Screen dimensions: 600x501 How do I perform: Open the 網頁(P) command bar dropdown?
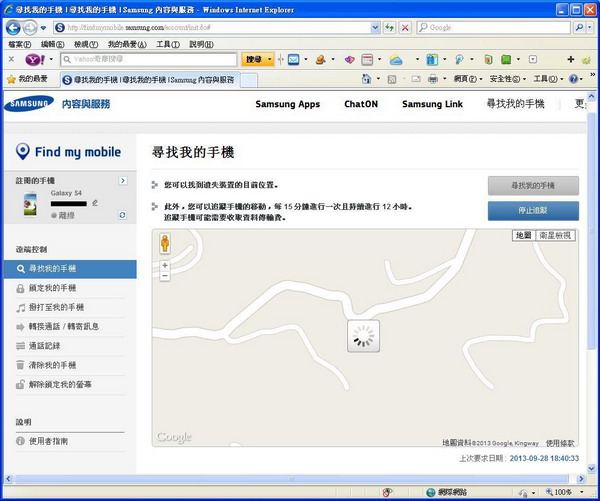tap(468, 79)
